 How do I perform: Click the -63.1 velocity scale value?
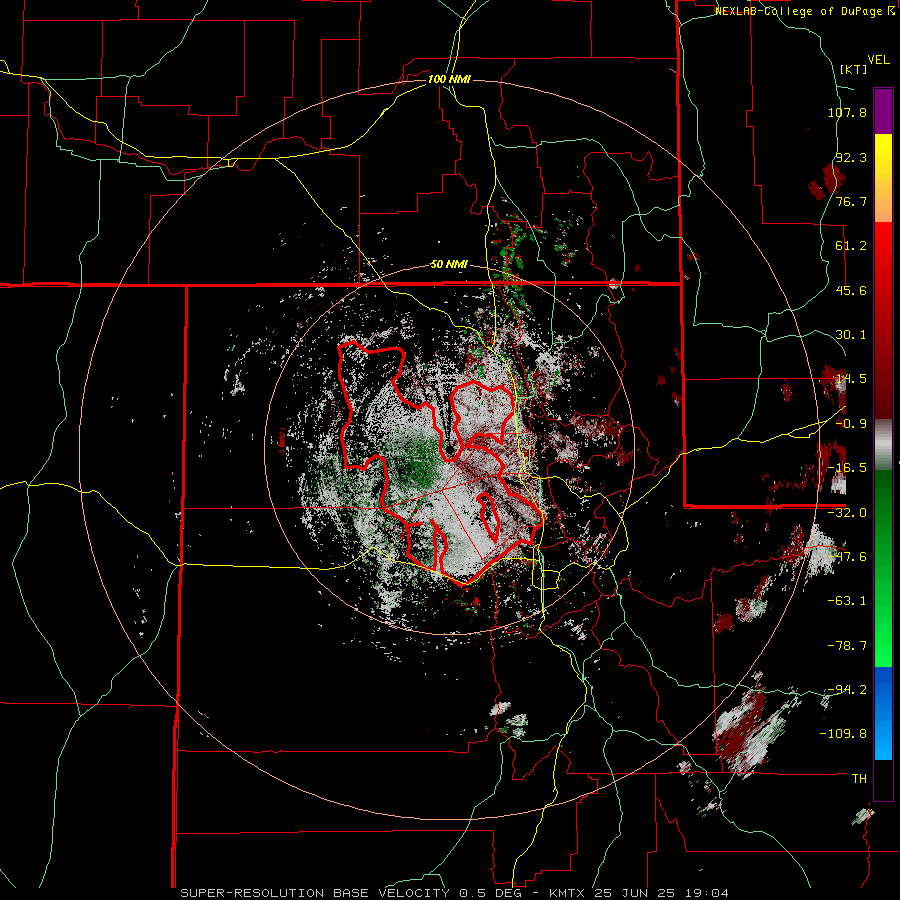[847, 601]
